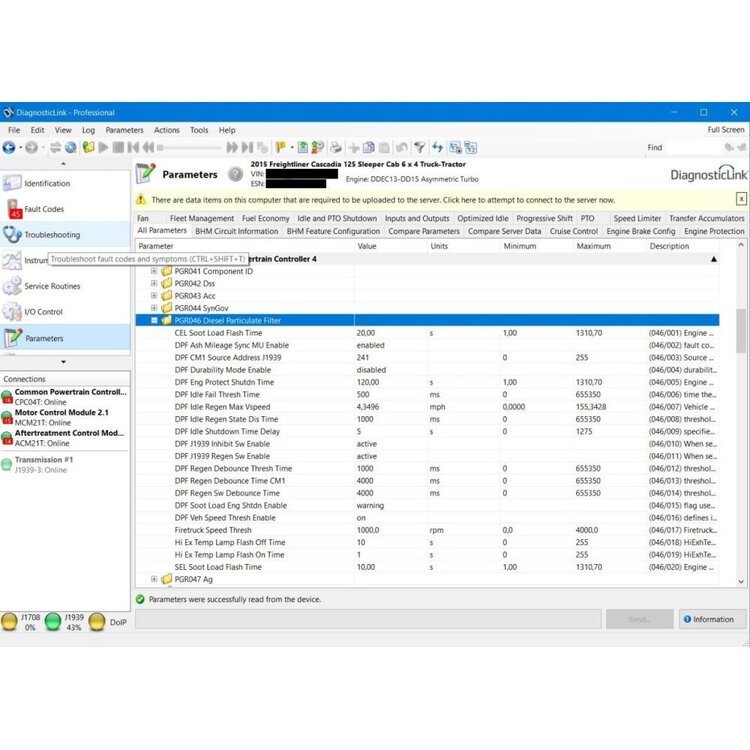Image resolution: width=750 pixels, height=750 pixels.
Task: Open the Troubleshooting panel in sidebar
Action: point(52,235)
